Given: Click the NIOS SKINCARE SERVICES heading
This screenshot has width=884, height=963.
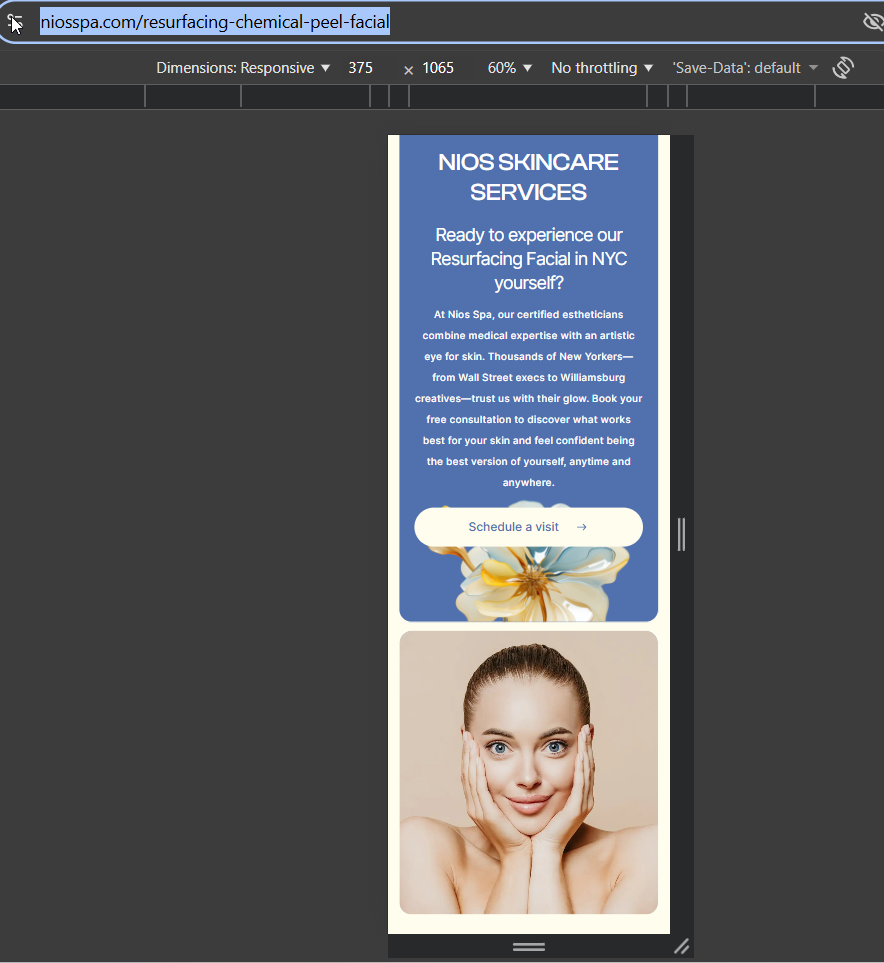Looking at the screenshot, I should [x=528, y=177].
